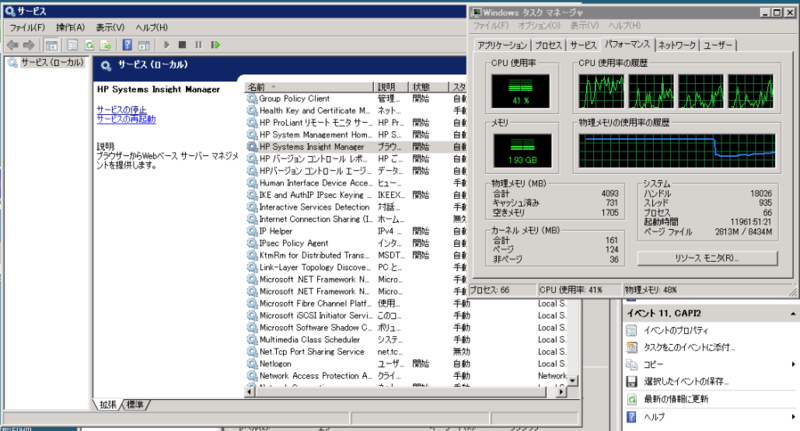The width and height of the screenshot is (800, 431).
Task: Click the gear icon beside Link-Layer Topology Discove...
Action: (252, 267)
